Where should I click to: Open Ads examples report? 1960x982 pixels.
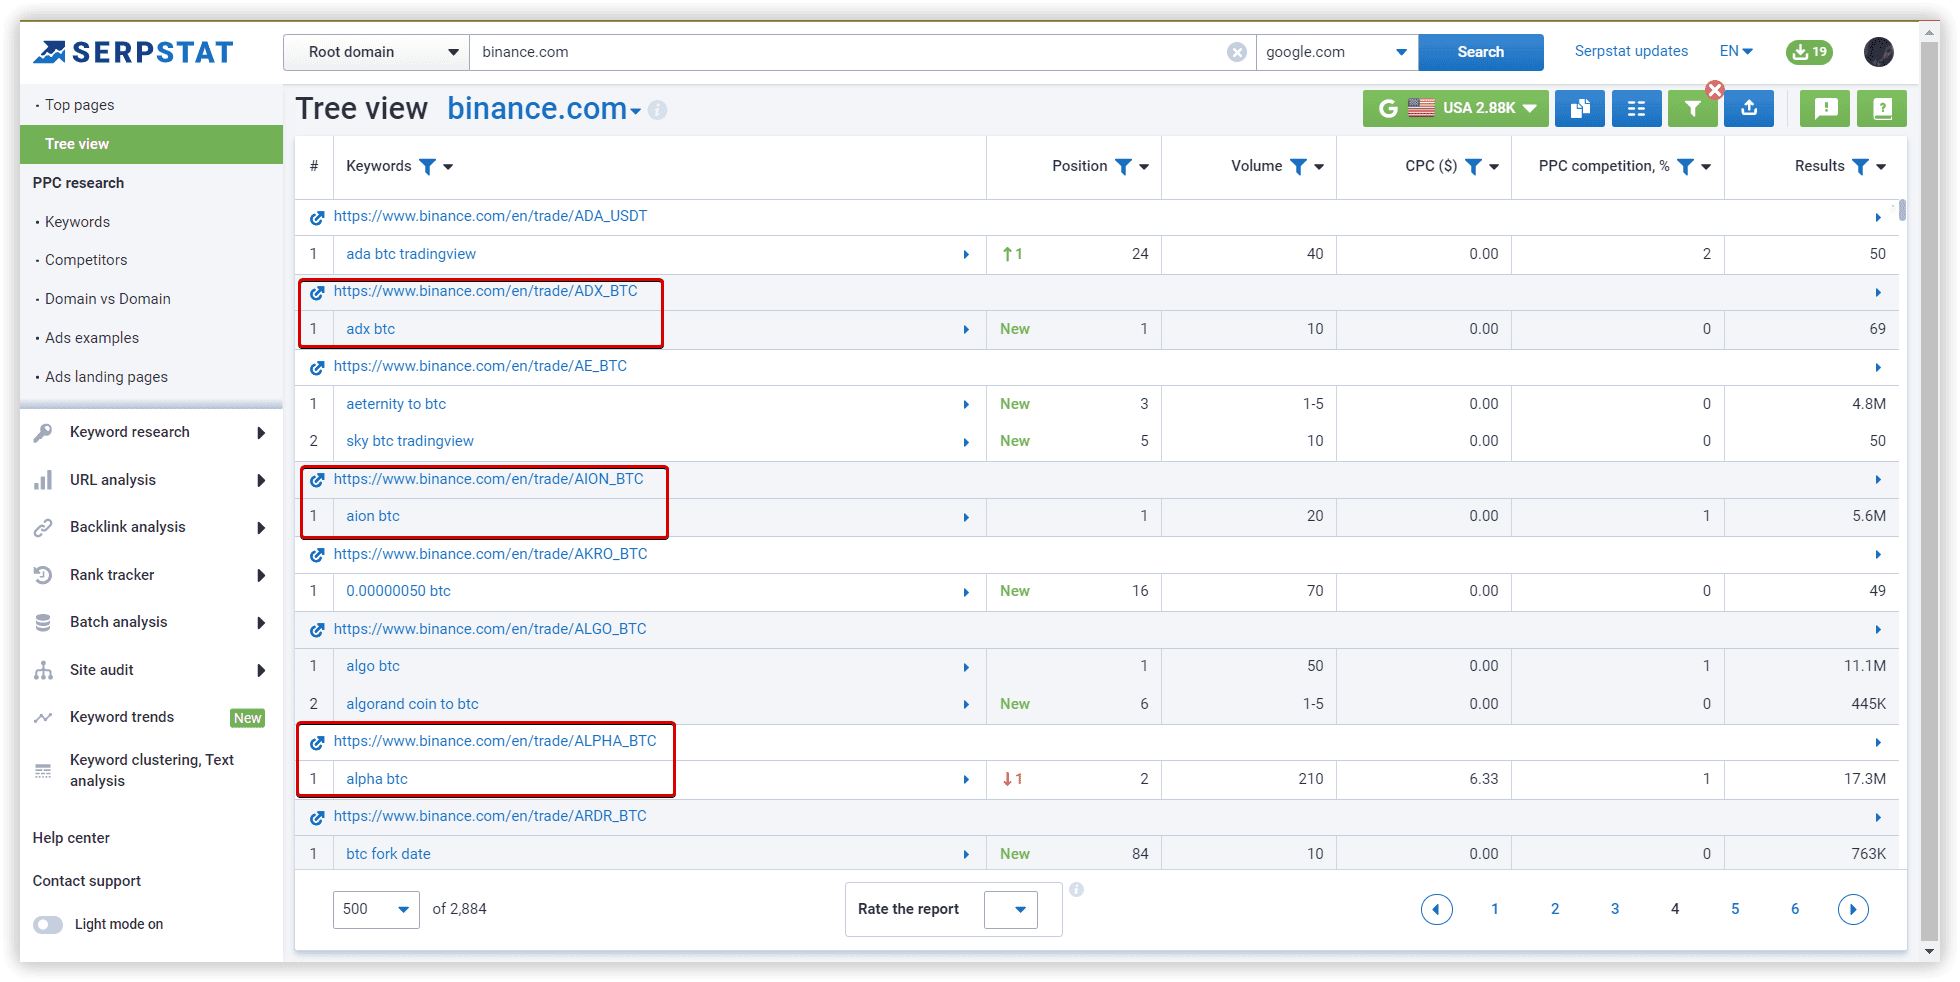pyautogui.click(x=92, y=338)
